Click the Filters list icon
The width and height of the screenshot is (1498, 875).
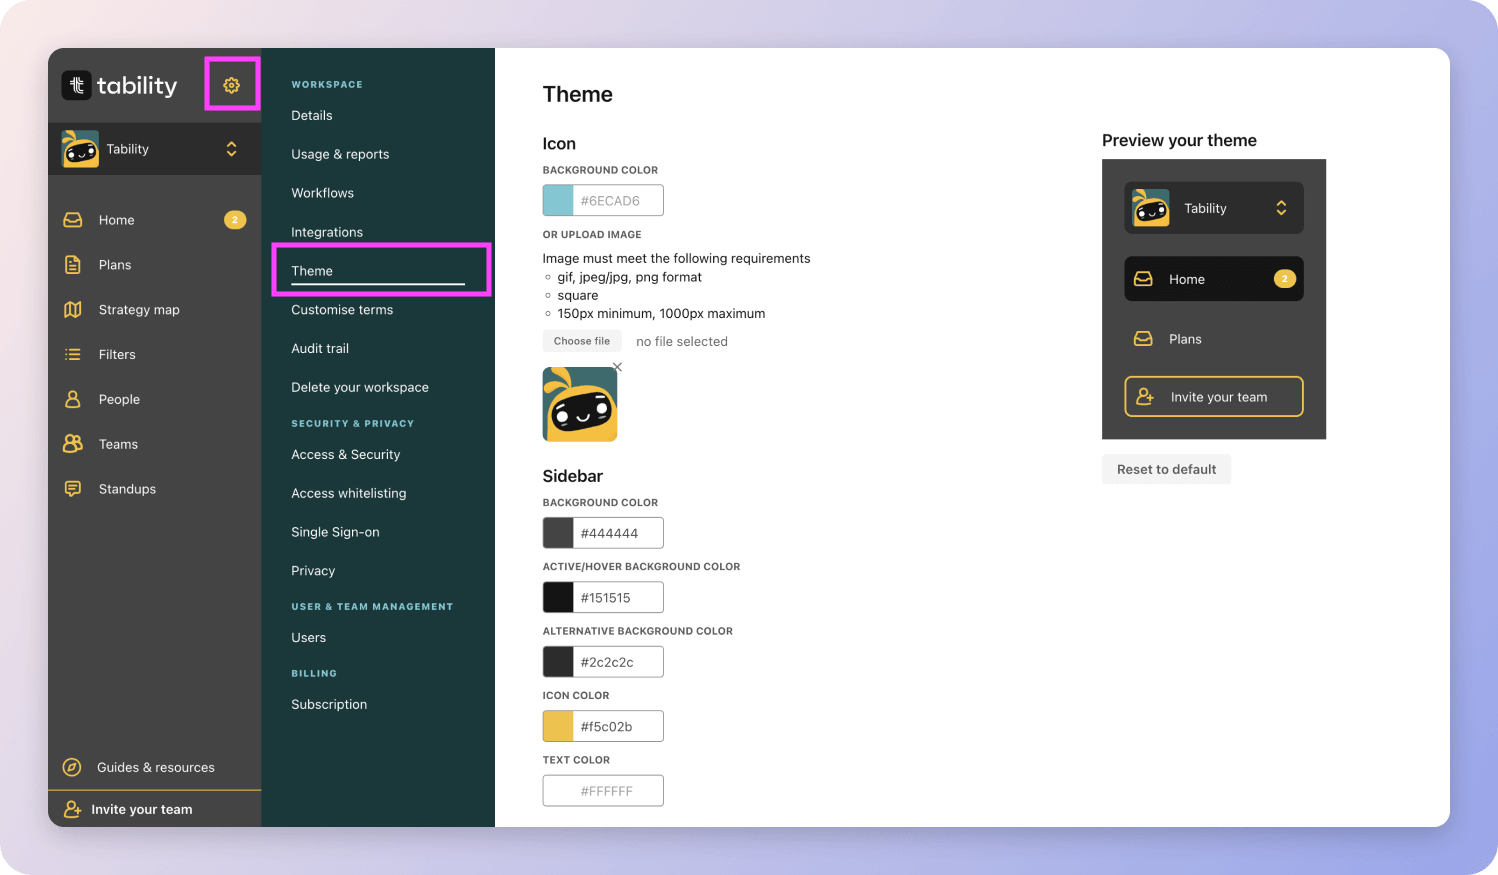[x=73, y=354]
